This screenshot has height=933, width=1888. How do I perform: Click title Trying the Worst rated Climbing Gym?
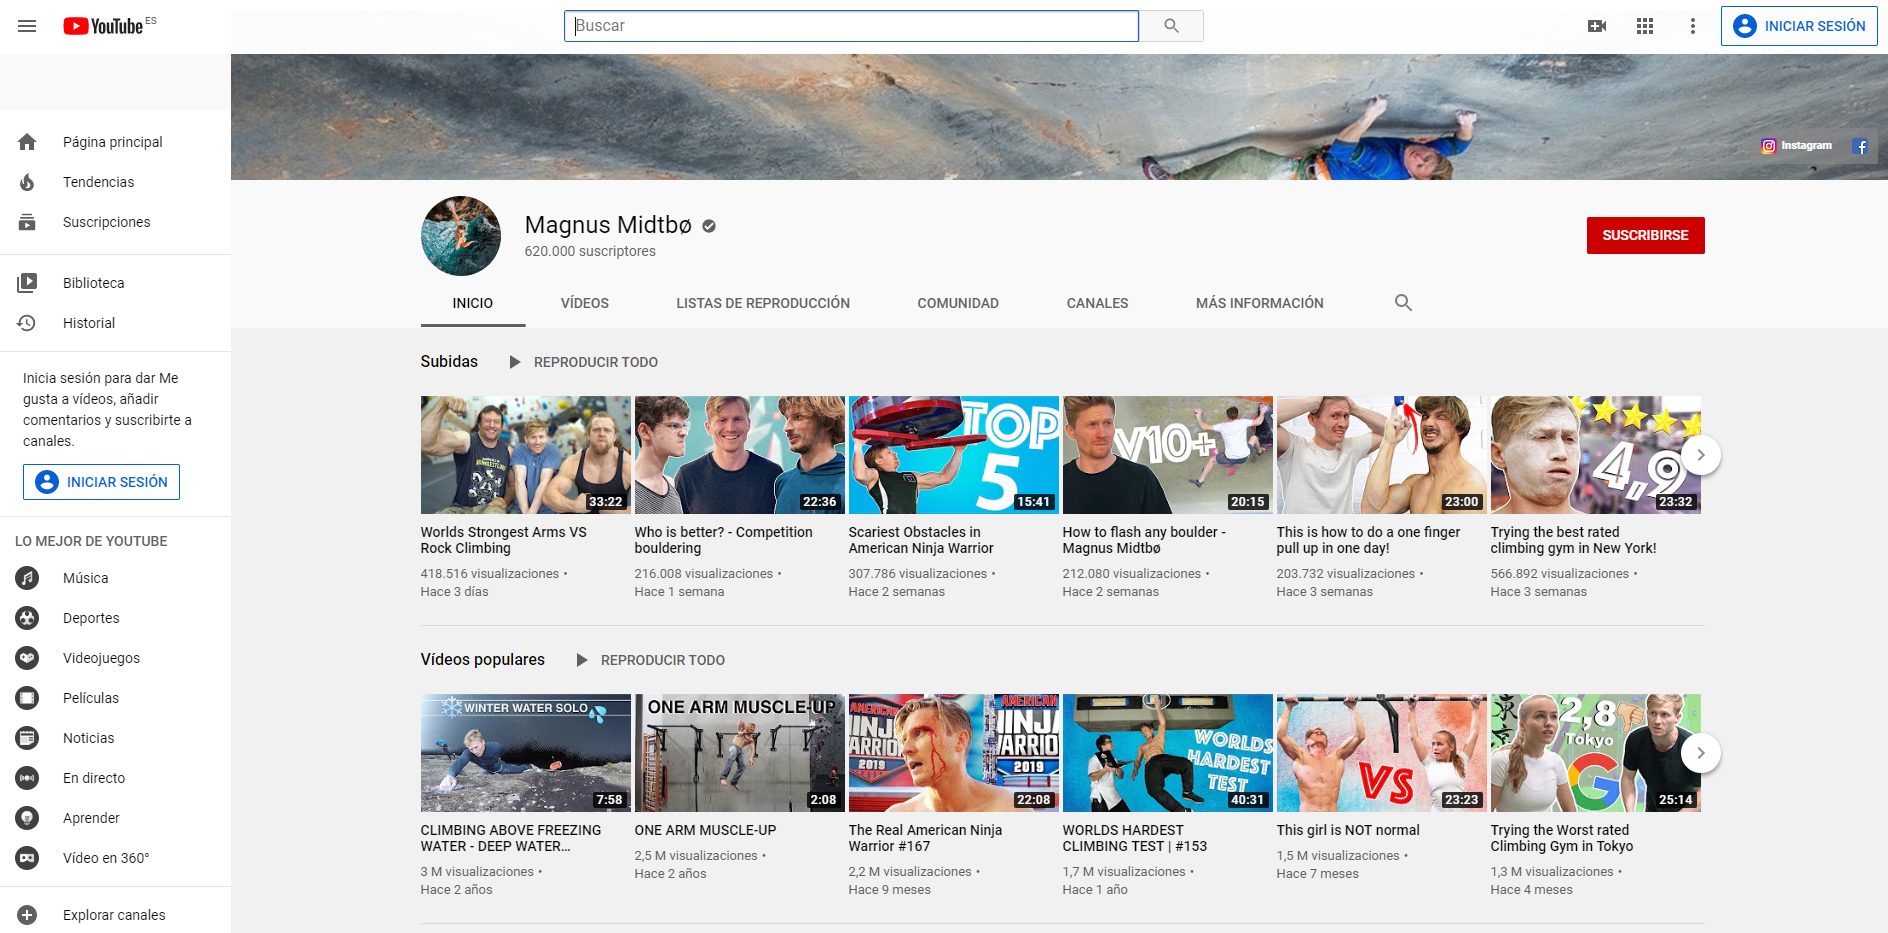(1561, 838)
